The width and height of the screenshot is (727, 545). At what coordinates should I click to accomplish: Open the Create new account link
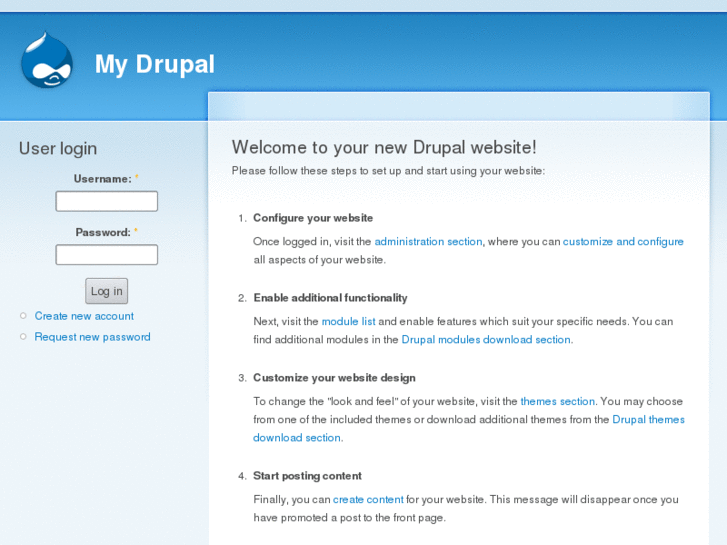(x=84, y=316)
